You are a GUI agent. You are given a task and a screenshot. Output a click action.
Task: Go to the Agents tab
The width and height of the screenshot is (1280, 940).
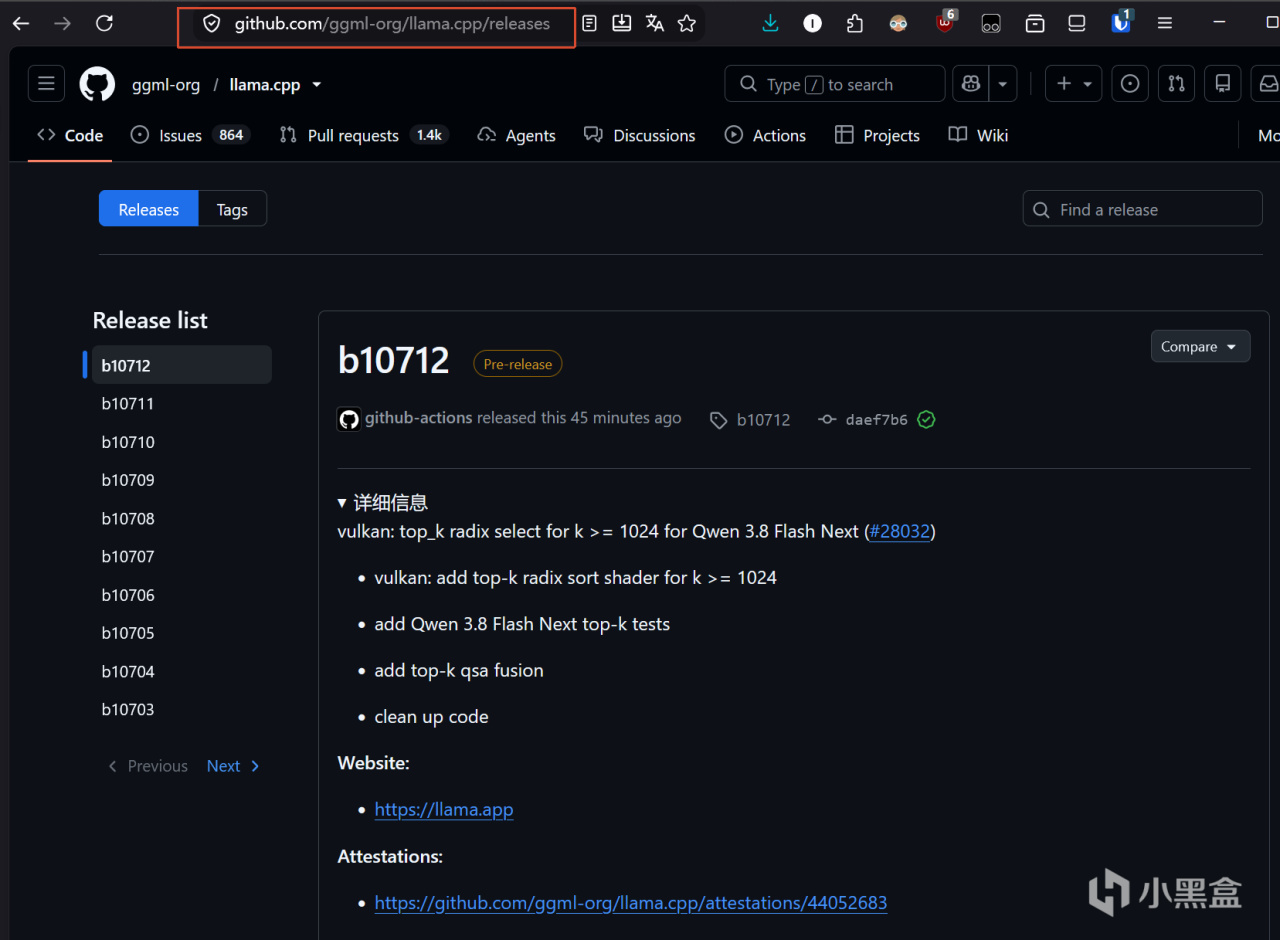click(517, 135)
